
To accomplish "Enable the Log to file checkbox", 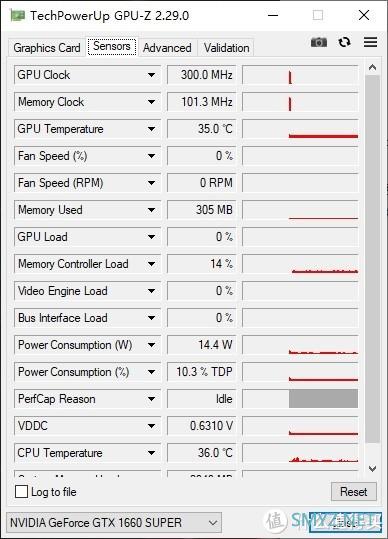I will 21,492.
